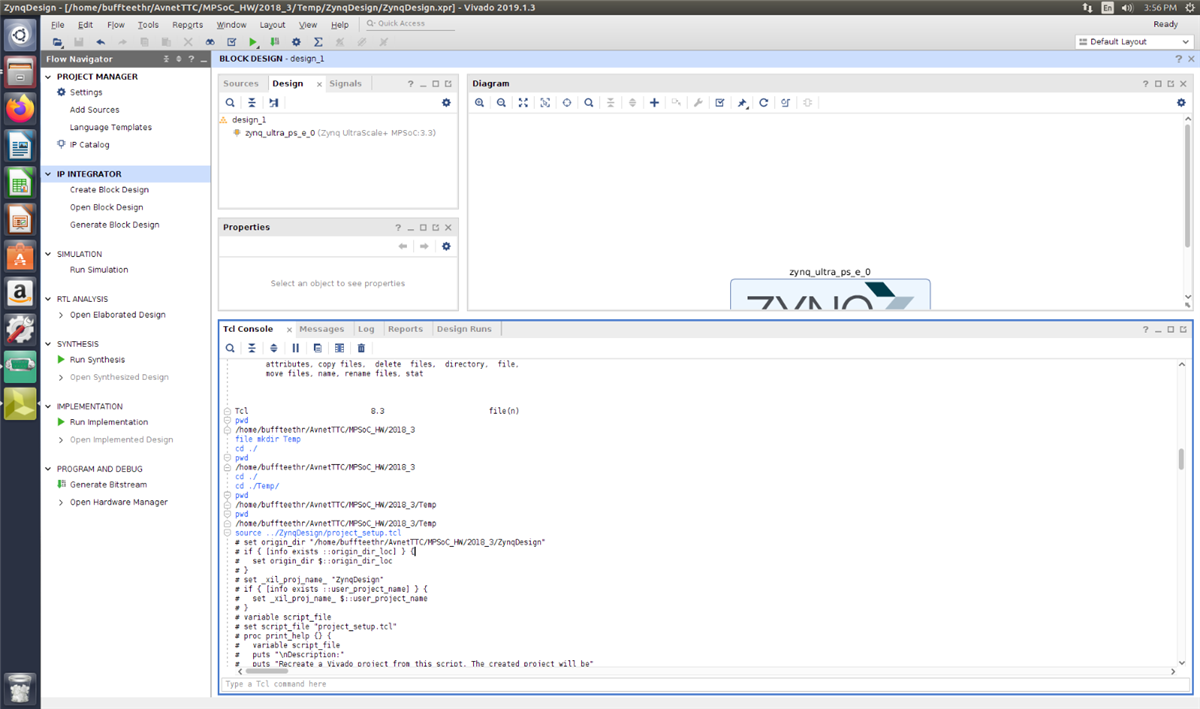The image size is (1200, 709).
Task: Collapse the PROJECT MANAGER section
Action: (49, 77)
